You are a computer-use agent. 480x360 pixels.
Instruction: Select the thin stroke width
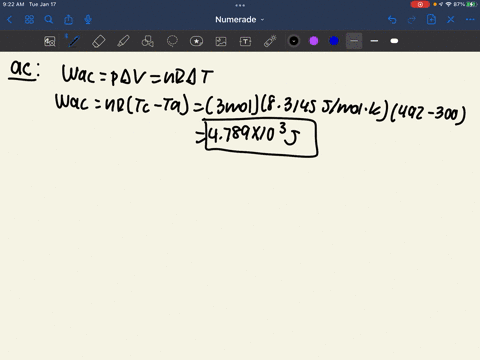tap(354, 41)
